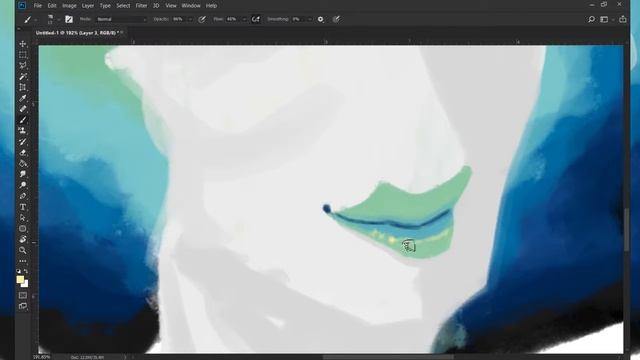Image resolution: width=640 pixels, height=360 pixels.
Task: Select the History Brush tool
Action: click(23, 142)
